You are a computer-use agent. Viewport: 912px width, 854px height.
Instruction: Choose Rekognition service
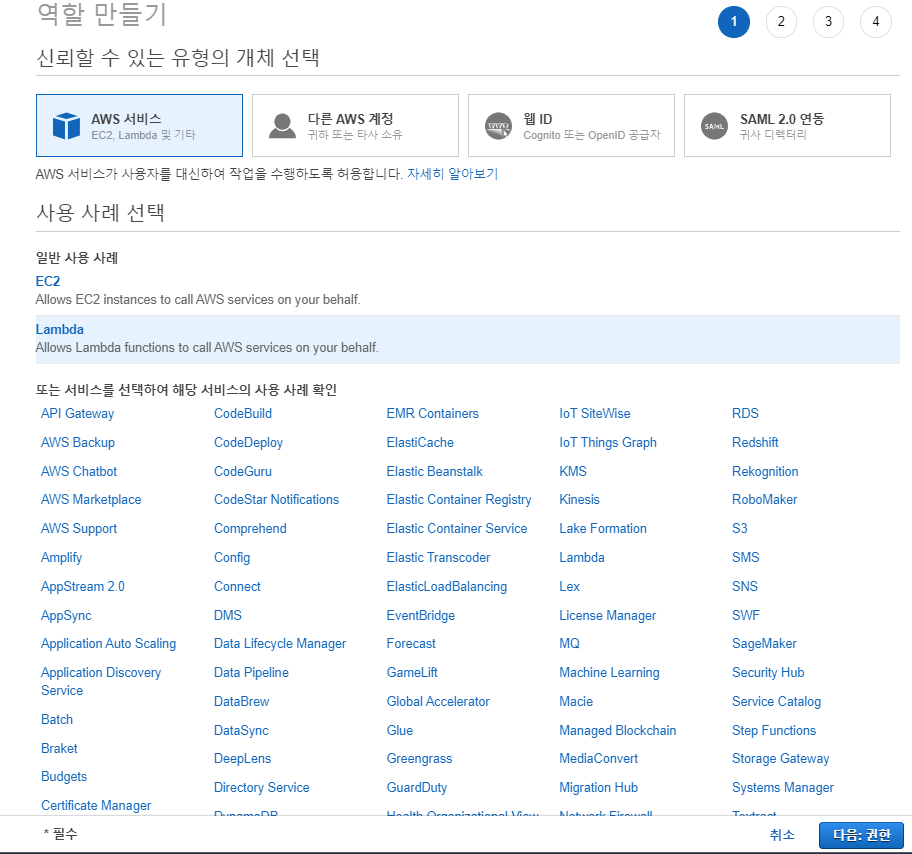[765, 472]
